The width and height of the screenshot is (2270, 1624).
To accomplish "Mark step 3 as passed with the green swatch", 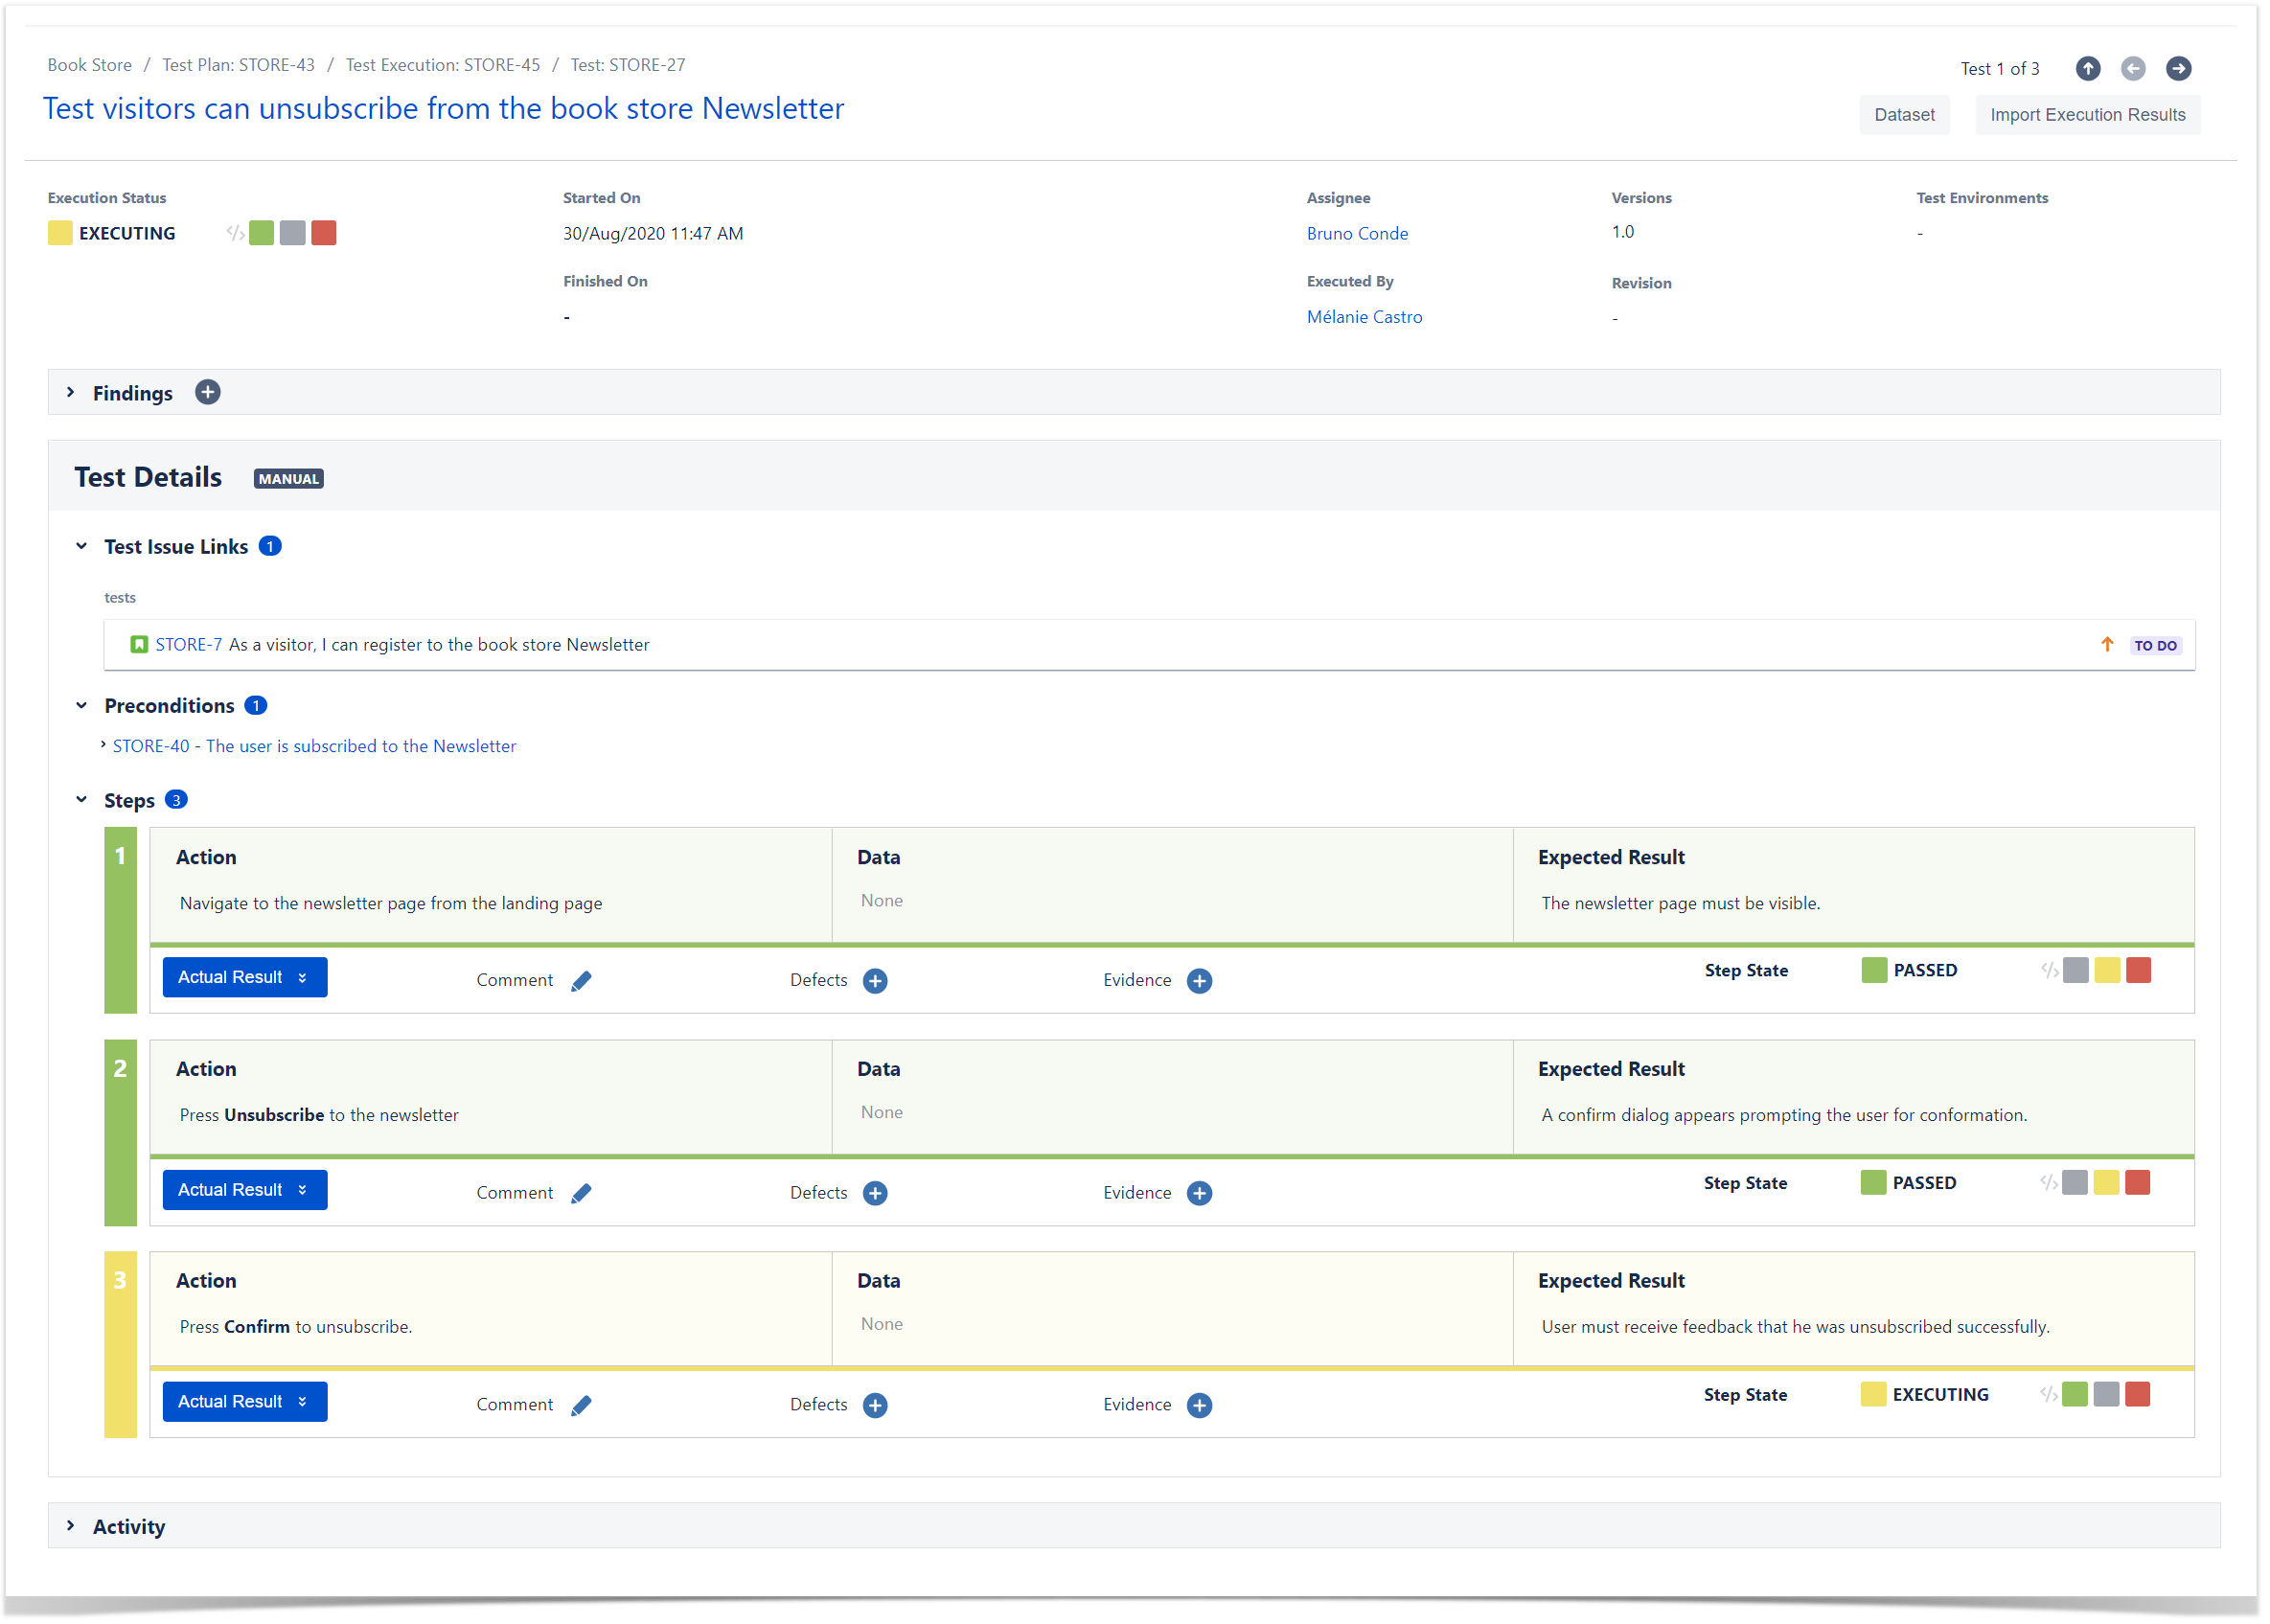I will [2075, 1394].
